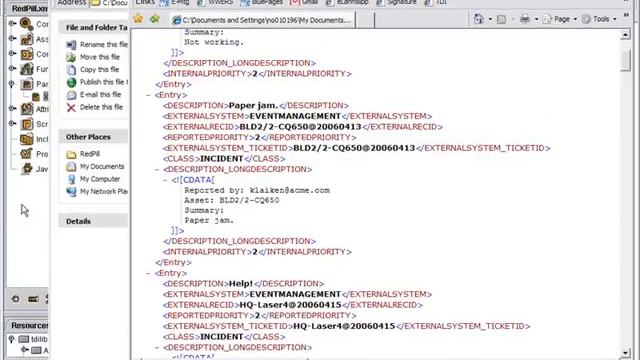Image resolution: width=640 pixels, height=360 pixels.
Task: Expand the 'Attri' node in the config tree
Action: click(12, 108)
